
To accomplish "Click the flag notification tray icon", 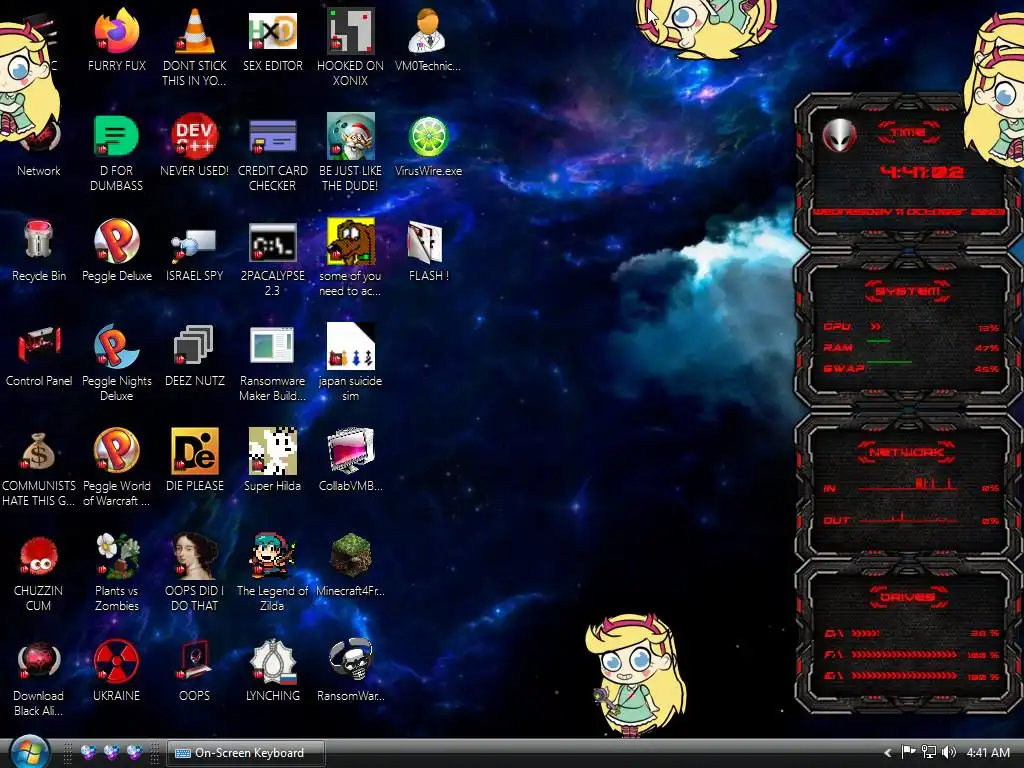I will (x=908, y=752).
